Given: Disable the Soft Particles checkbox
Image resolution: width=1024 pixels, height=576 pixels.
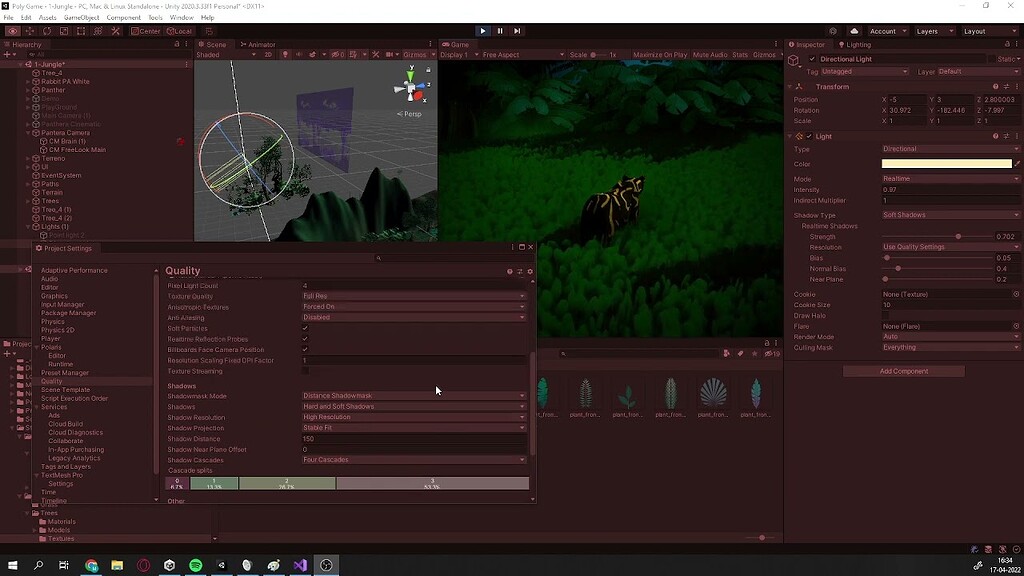Looking at the screenshot, I should tap(304, 328).
